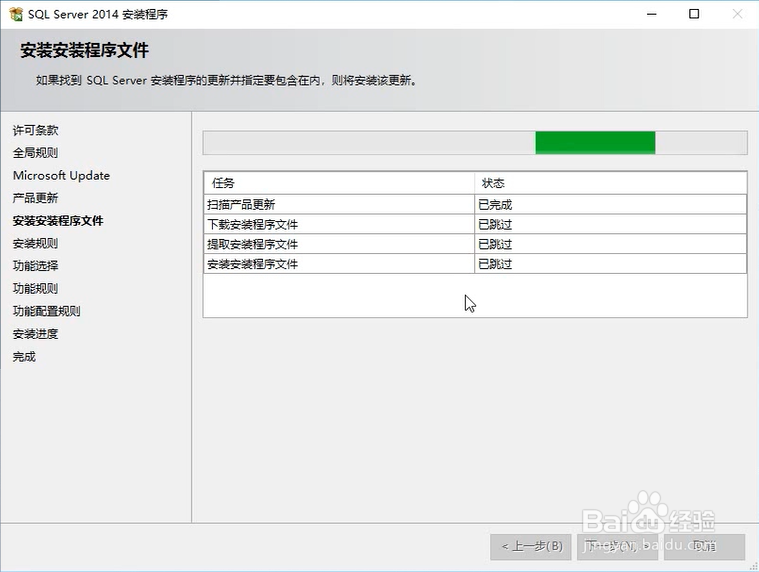Select the 扫描产品更新 task row
Screen dimensions: 759x572
click(x=475, y=205)
